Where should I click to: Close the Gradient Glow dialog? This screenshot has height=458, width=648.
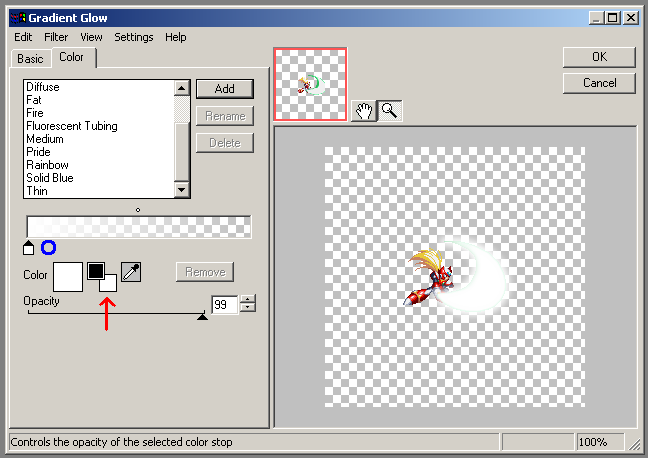point(631,18)
